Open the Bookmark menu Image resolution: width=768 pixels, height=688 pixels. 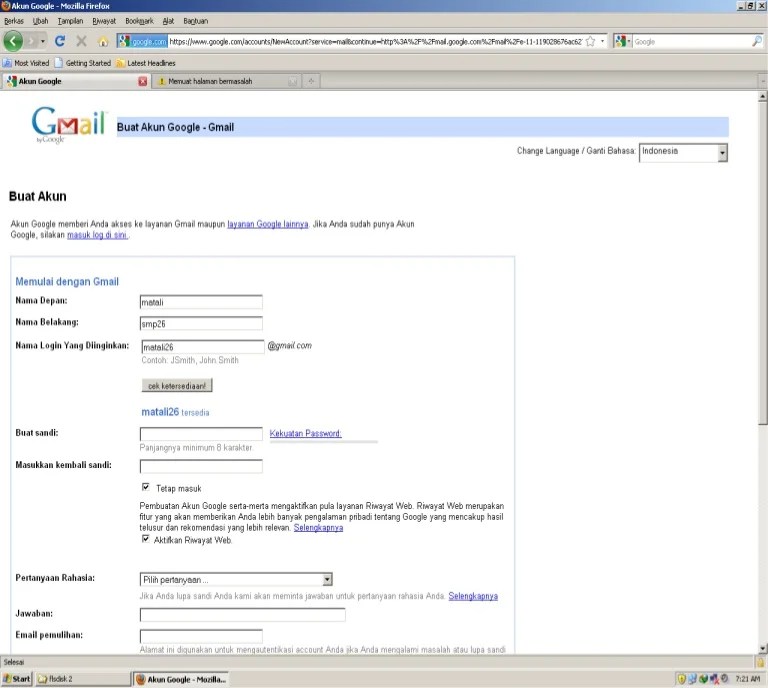[x=139, y=21]
